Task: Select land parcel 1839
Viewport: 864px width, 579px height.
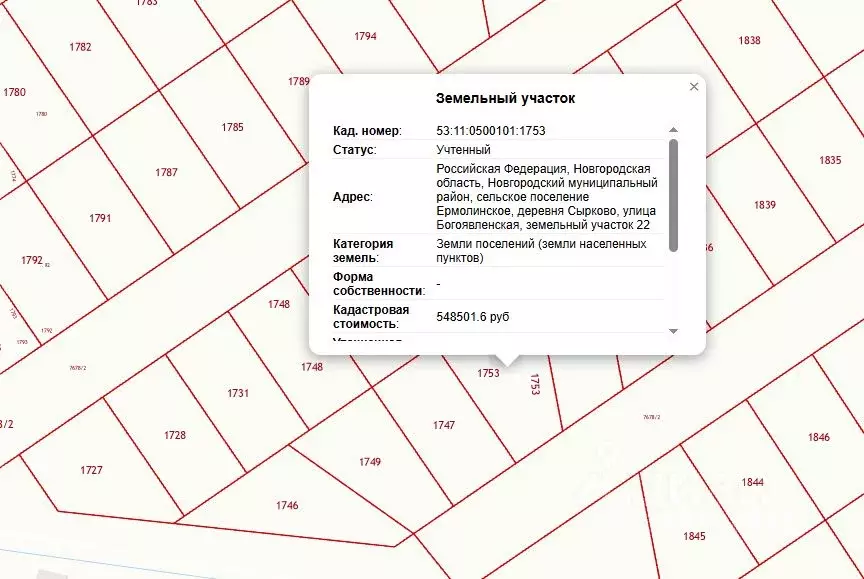Action: click(764, 205)
